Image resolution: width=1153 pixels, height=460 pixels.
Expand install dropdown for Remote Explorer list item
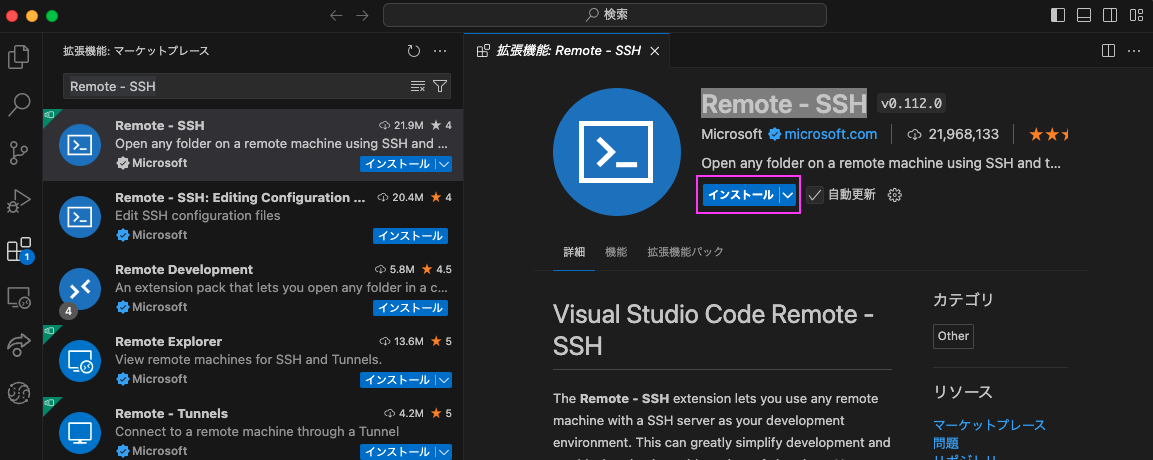click(443, 380)
